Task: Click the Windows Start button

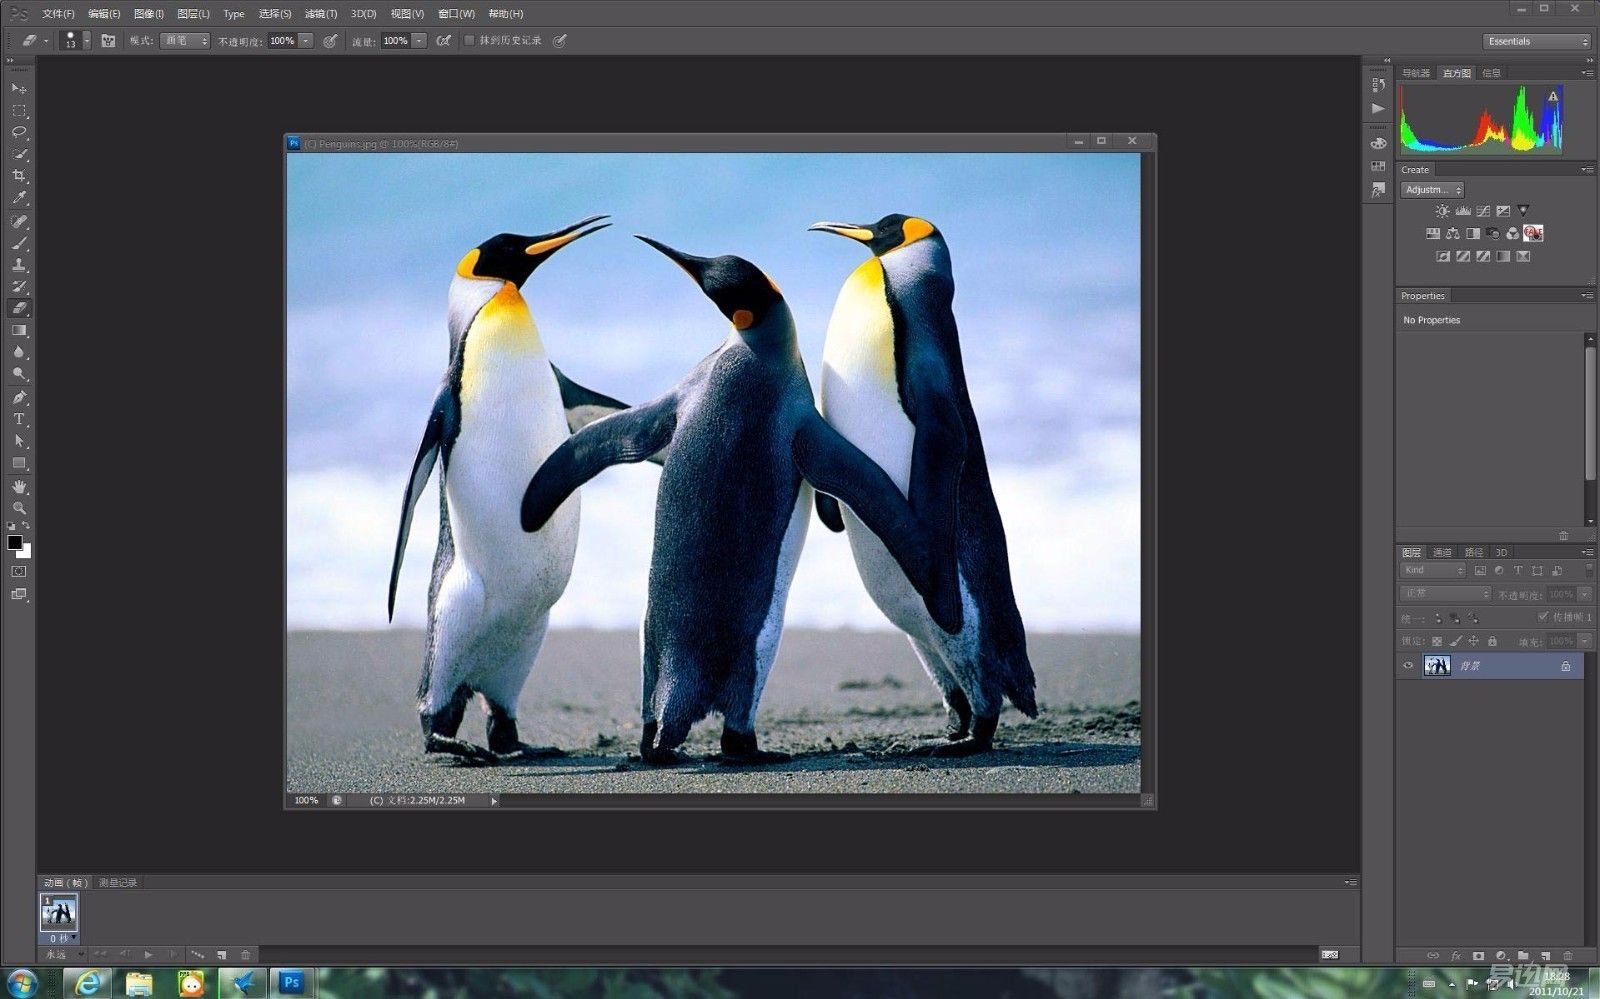Action: (x=22, y=983)
